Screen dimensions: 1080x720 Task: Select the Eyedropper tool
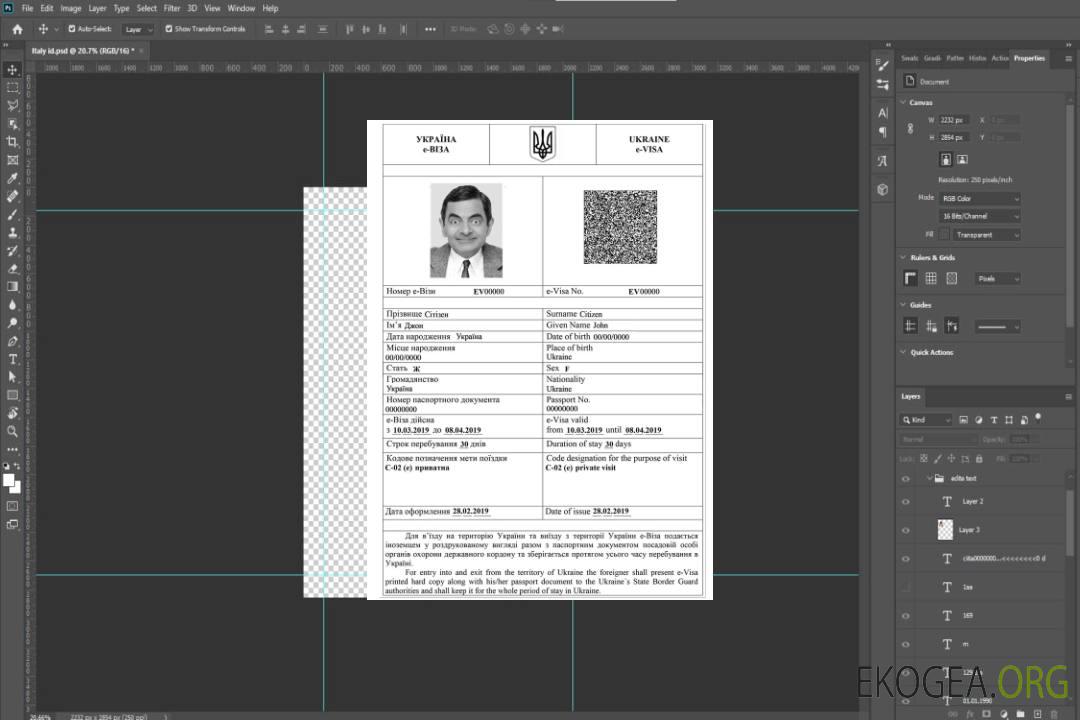click(12, 178)
